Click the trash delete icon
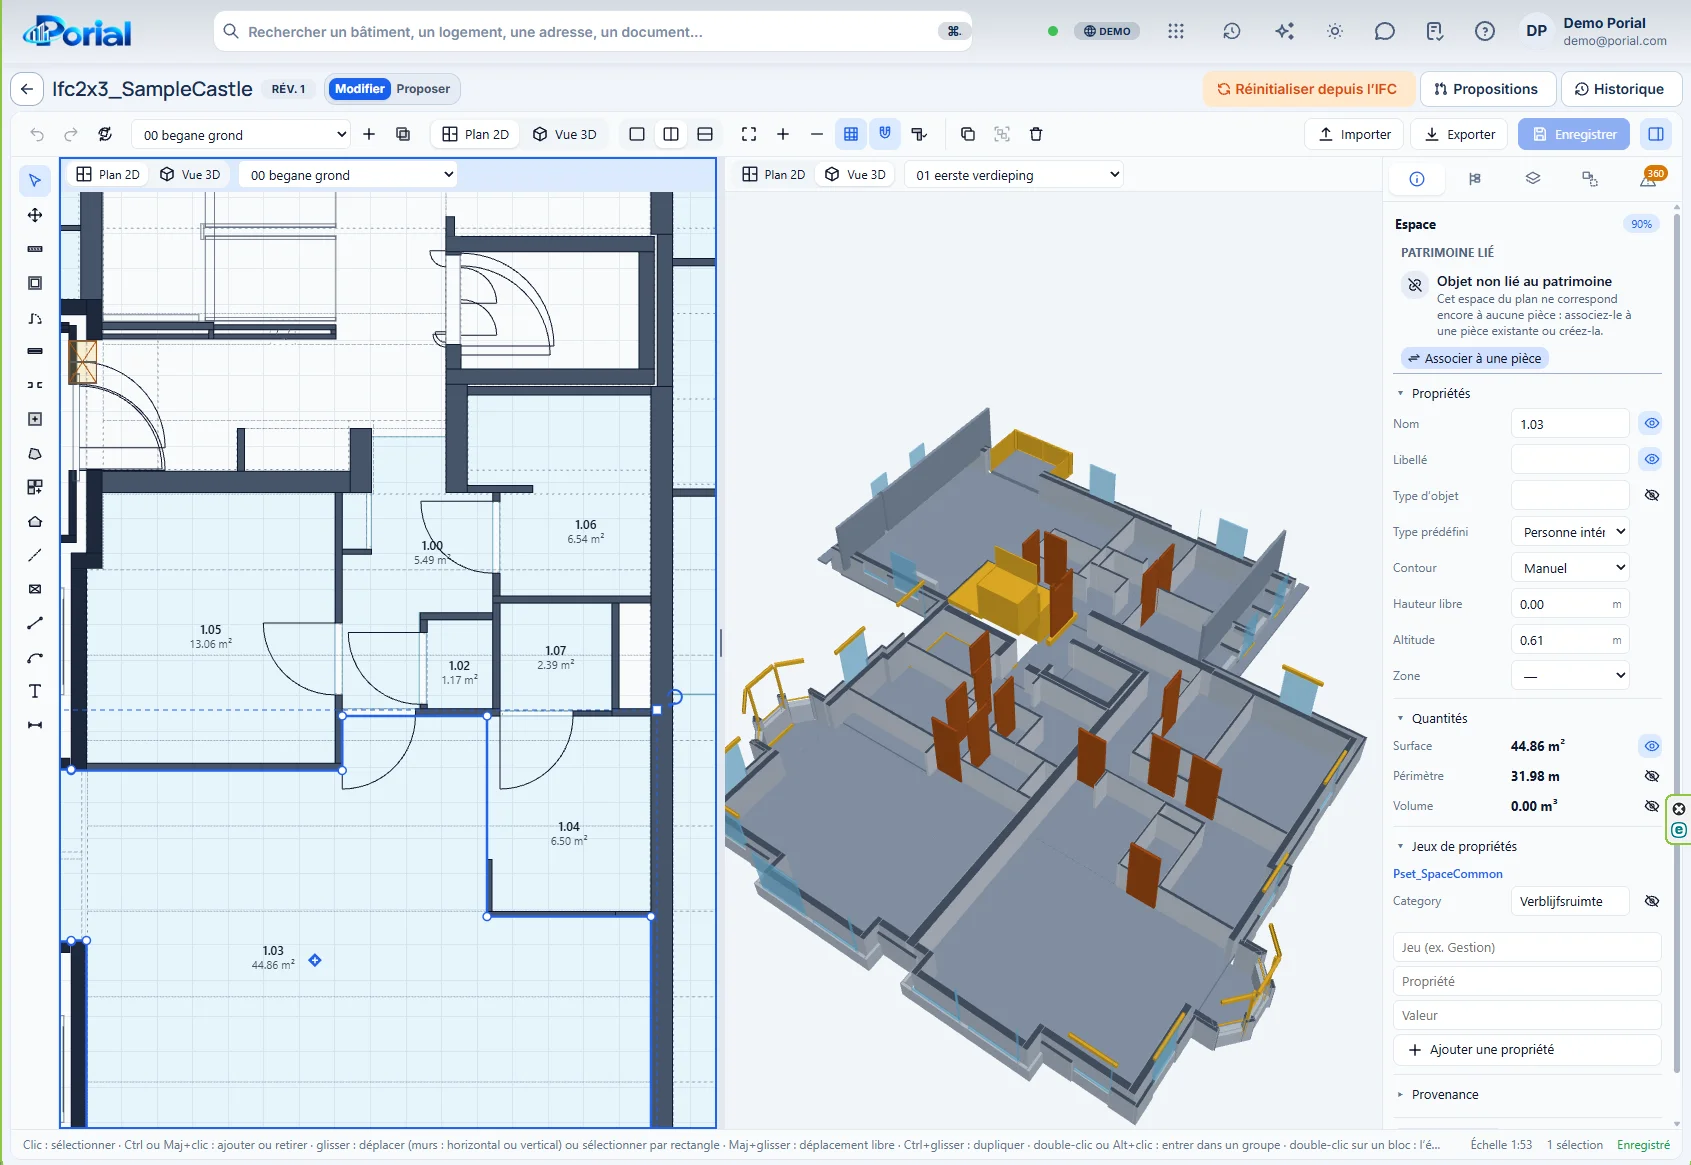 tap(1036, 134)
